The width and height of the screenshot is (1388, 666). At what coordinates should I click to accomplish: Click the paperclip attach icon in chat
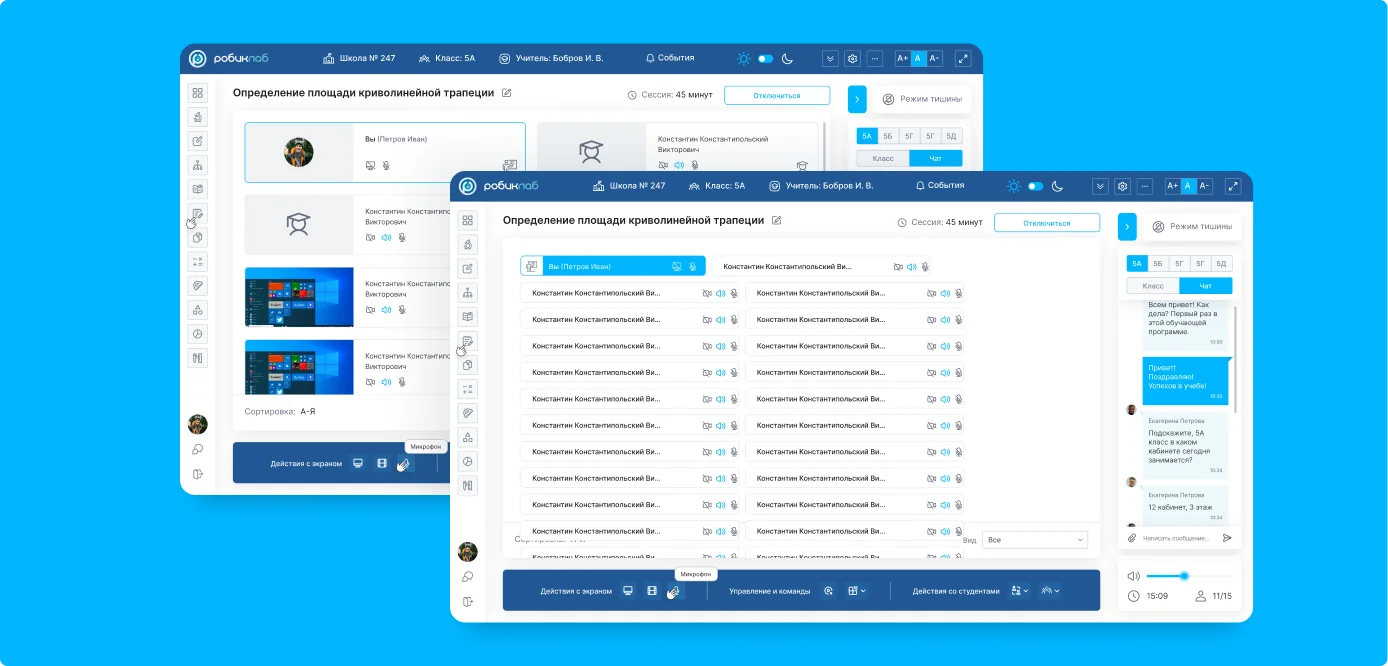(x=1132, y=538)
